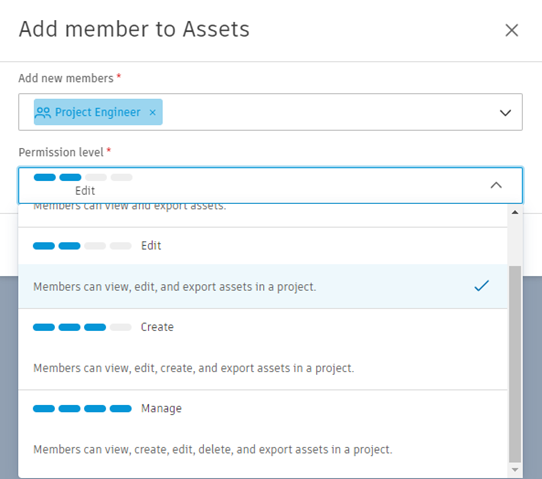Expand the Add new members dropdown arrow
542x479 pixels.
click(x=505, y=113)
